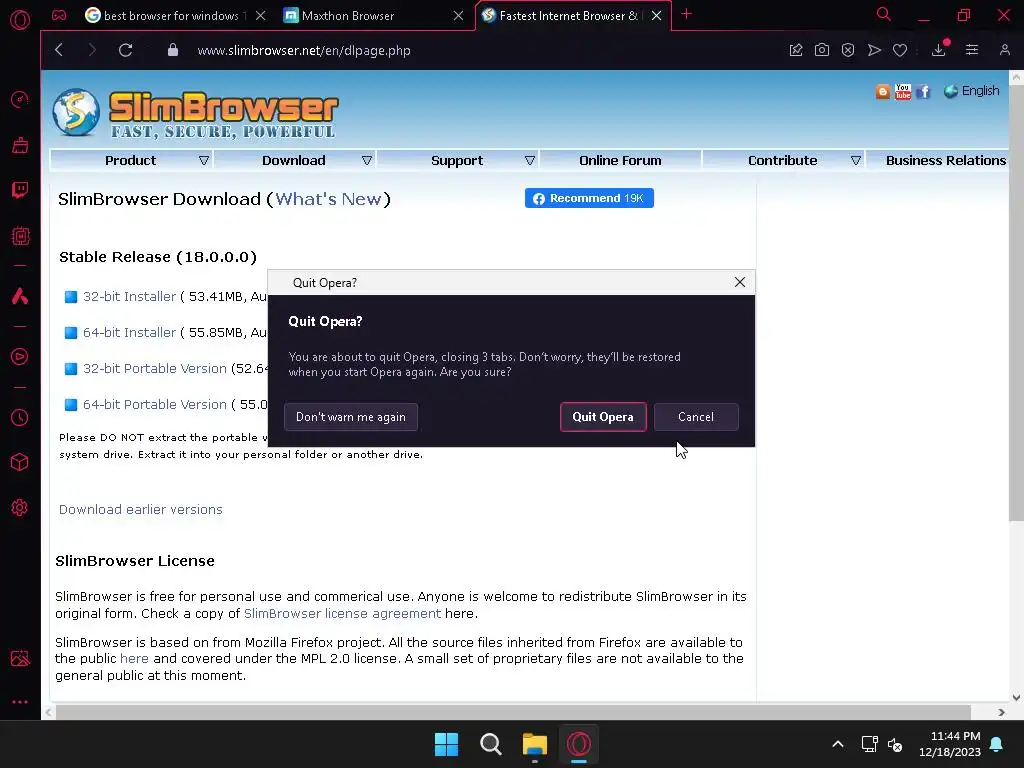The width and height of the screenshot is (1024, 768).
Task: Go back to previous page
Action: (x=59, y=50)
